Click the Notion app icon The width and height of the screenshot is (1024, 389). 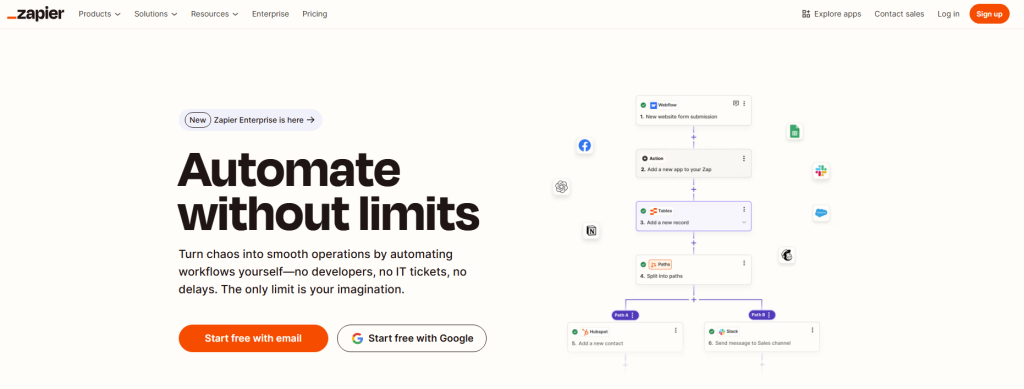click(x=592, y=231)
